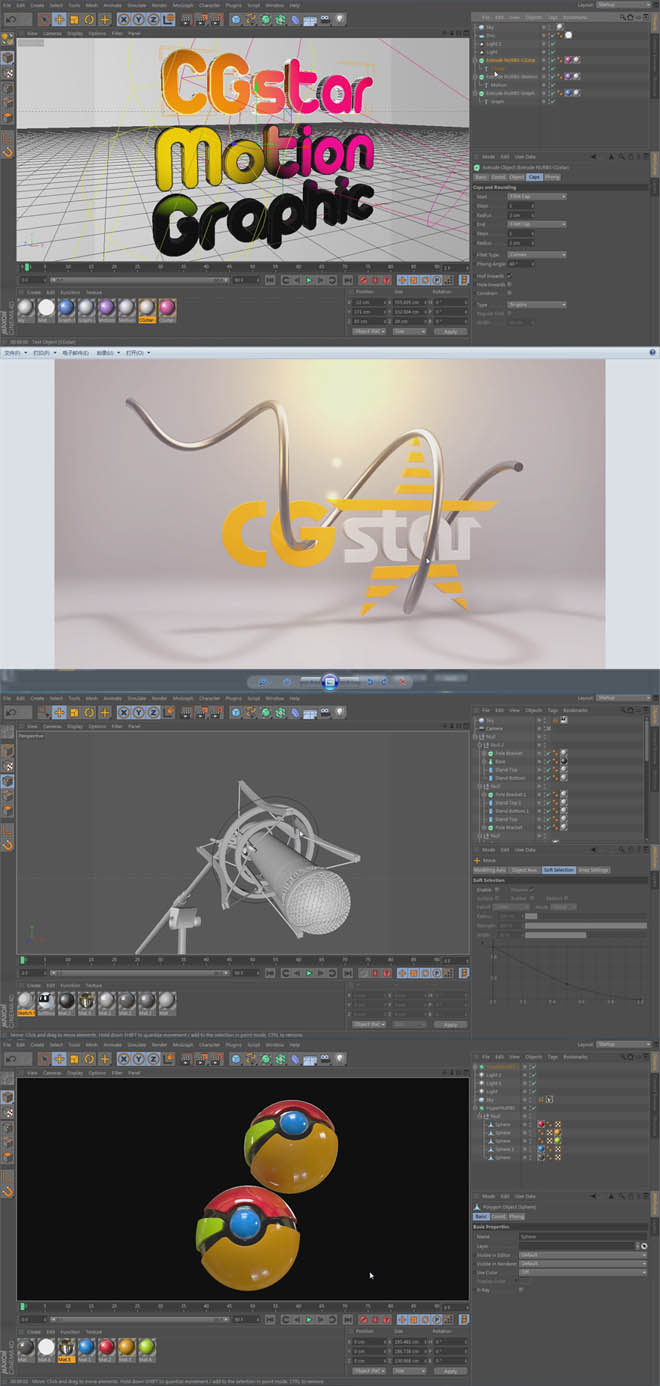Image resolution: width=660 pixels, height=1386 pixels.
Task: Open the 打印(P) menu in the photo viewer
Action: [44, 352]
